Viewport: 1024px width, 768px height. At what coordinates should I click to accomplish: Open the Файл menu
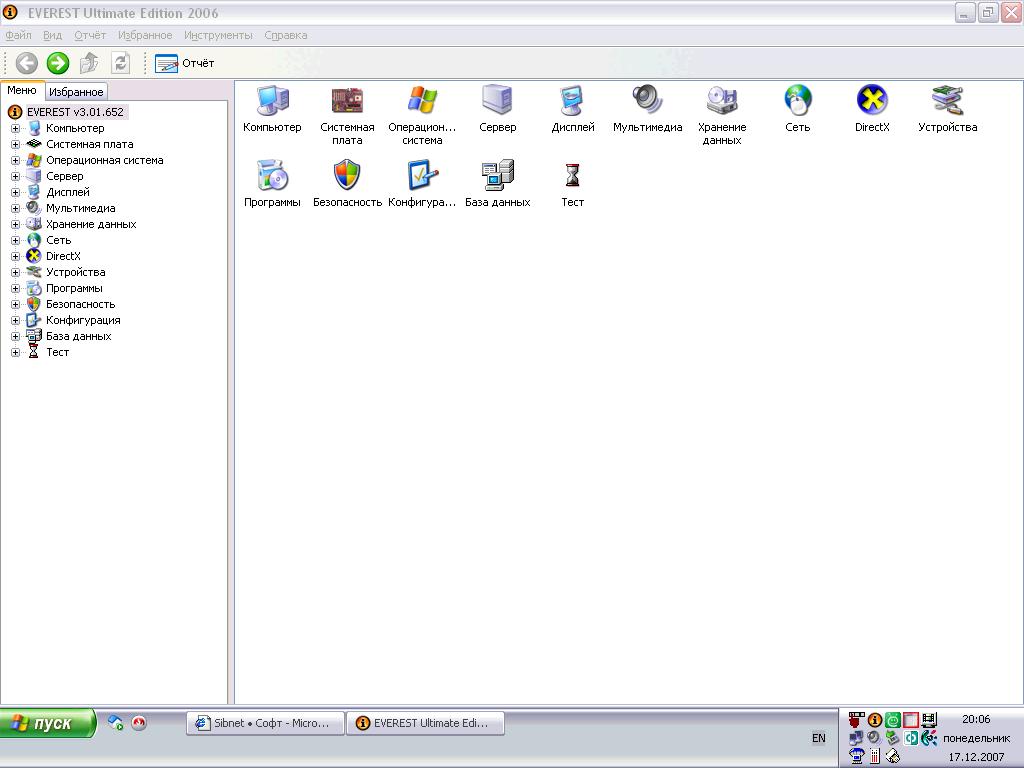(x=18, y=35)
